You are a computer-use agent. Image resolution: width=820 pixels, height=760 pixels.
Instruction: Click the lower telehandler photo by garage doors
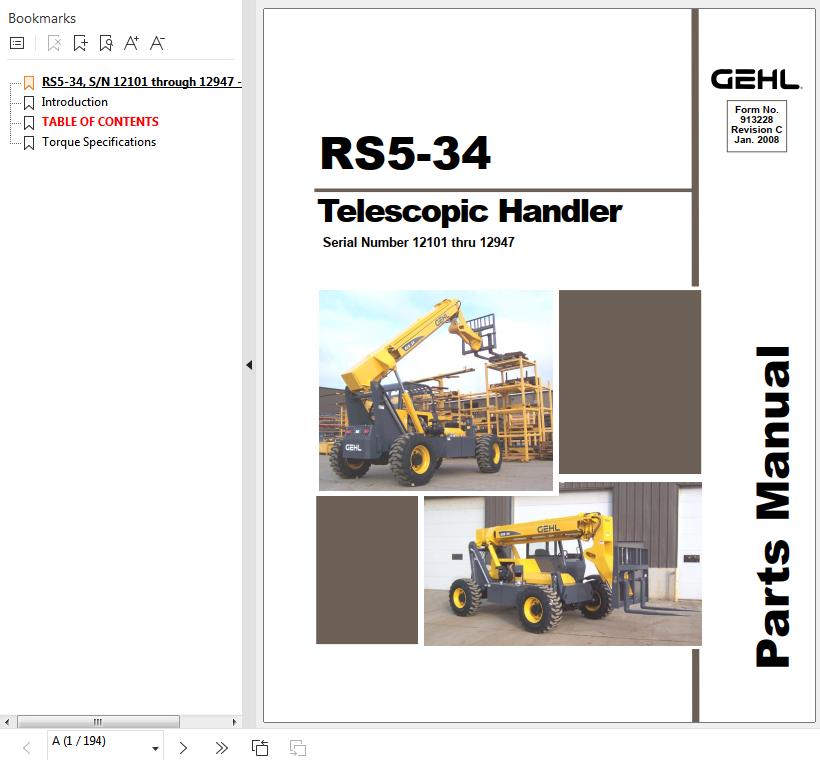(x=563, y=564)
